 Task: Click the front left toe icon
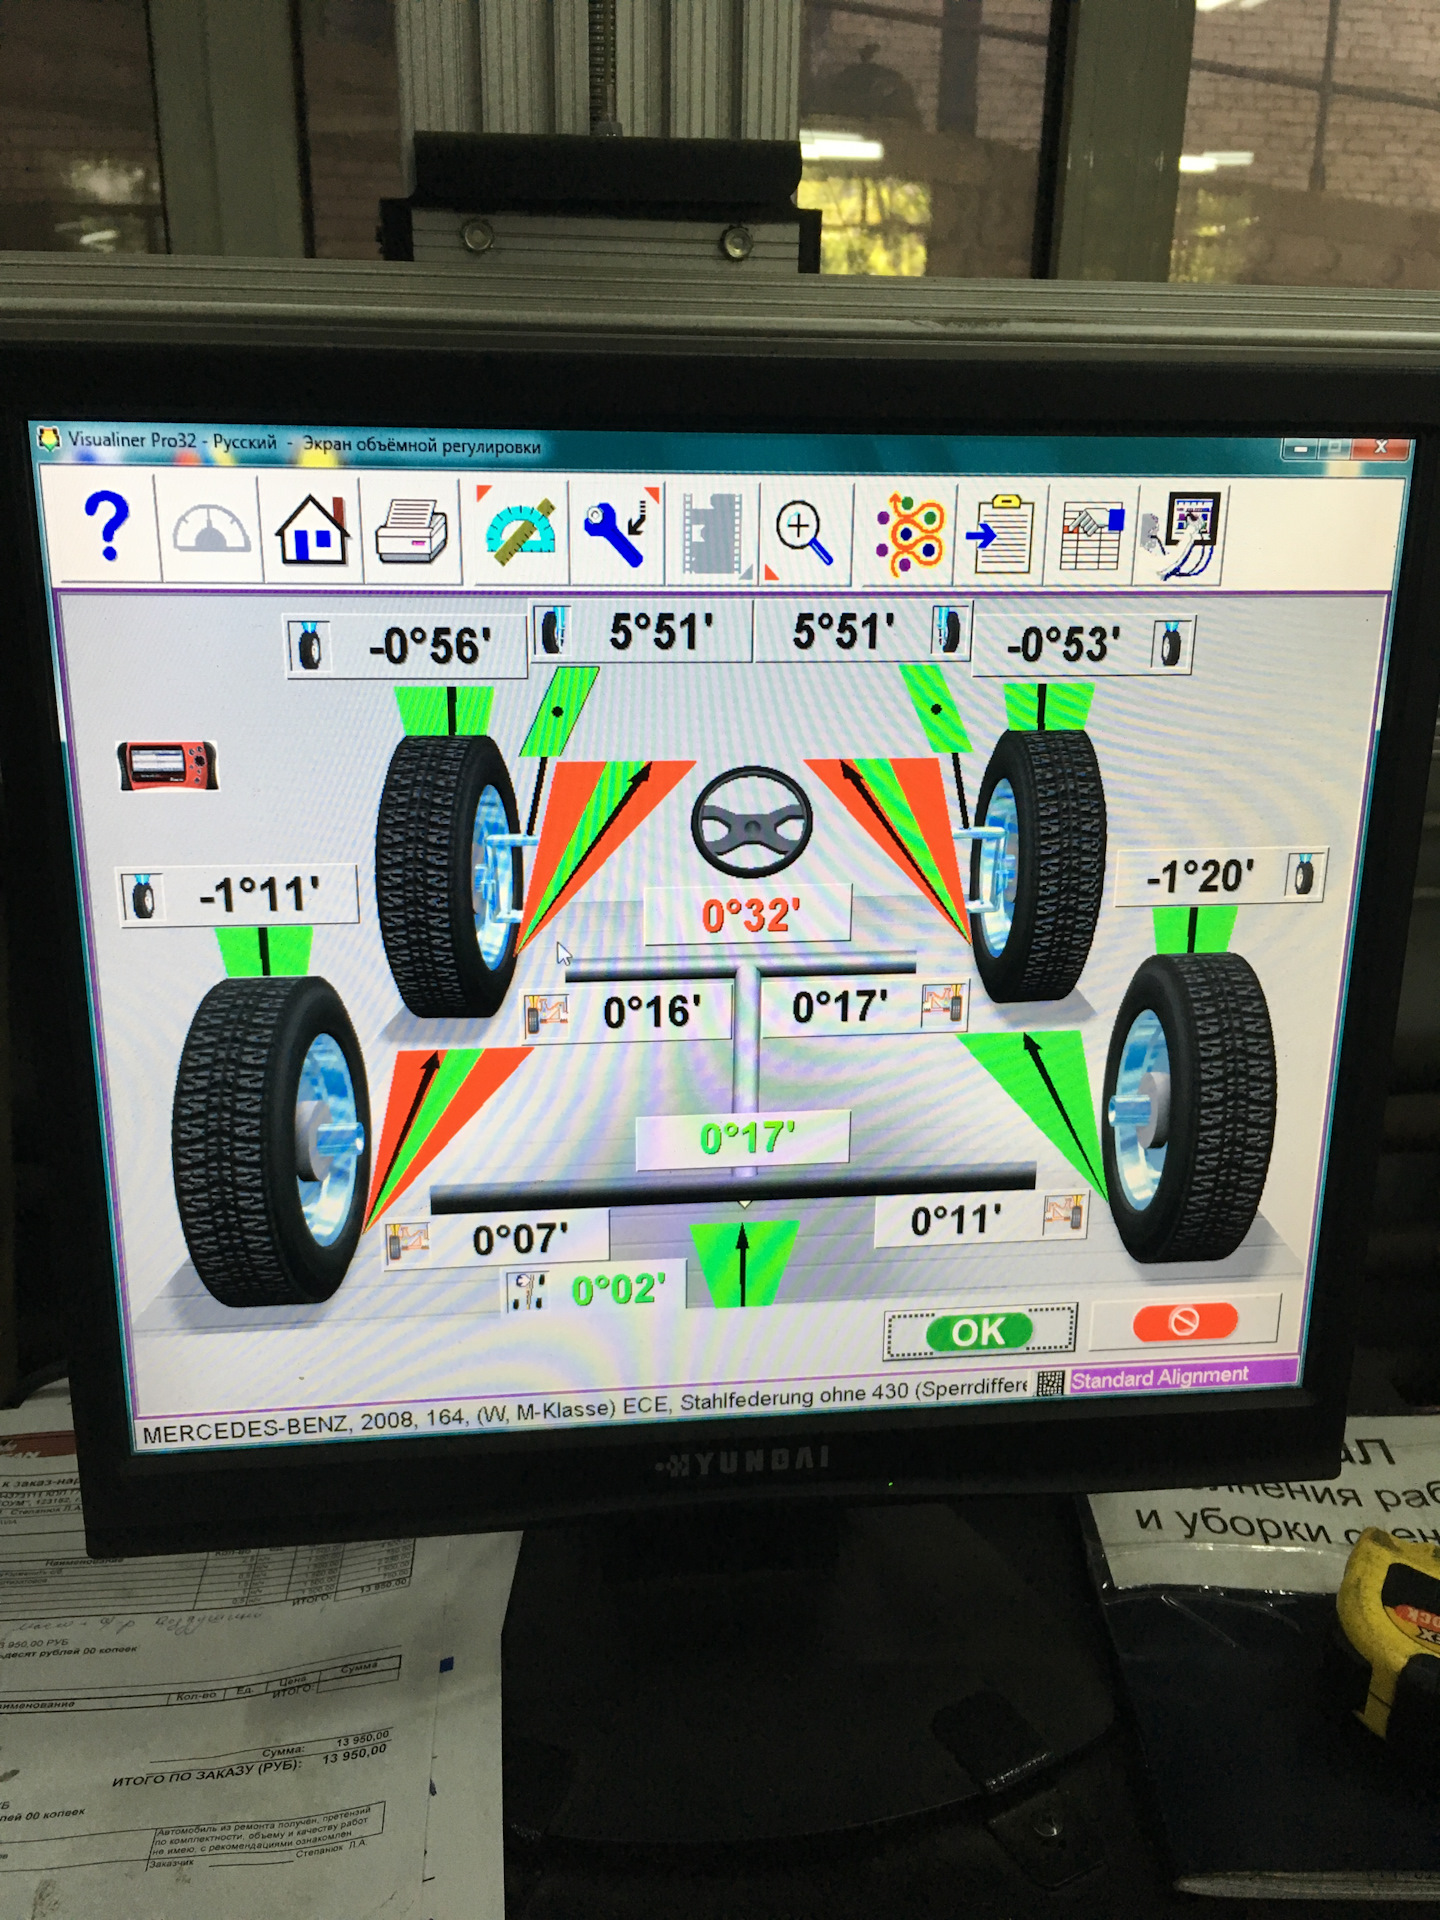546,1015
